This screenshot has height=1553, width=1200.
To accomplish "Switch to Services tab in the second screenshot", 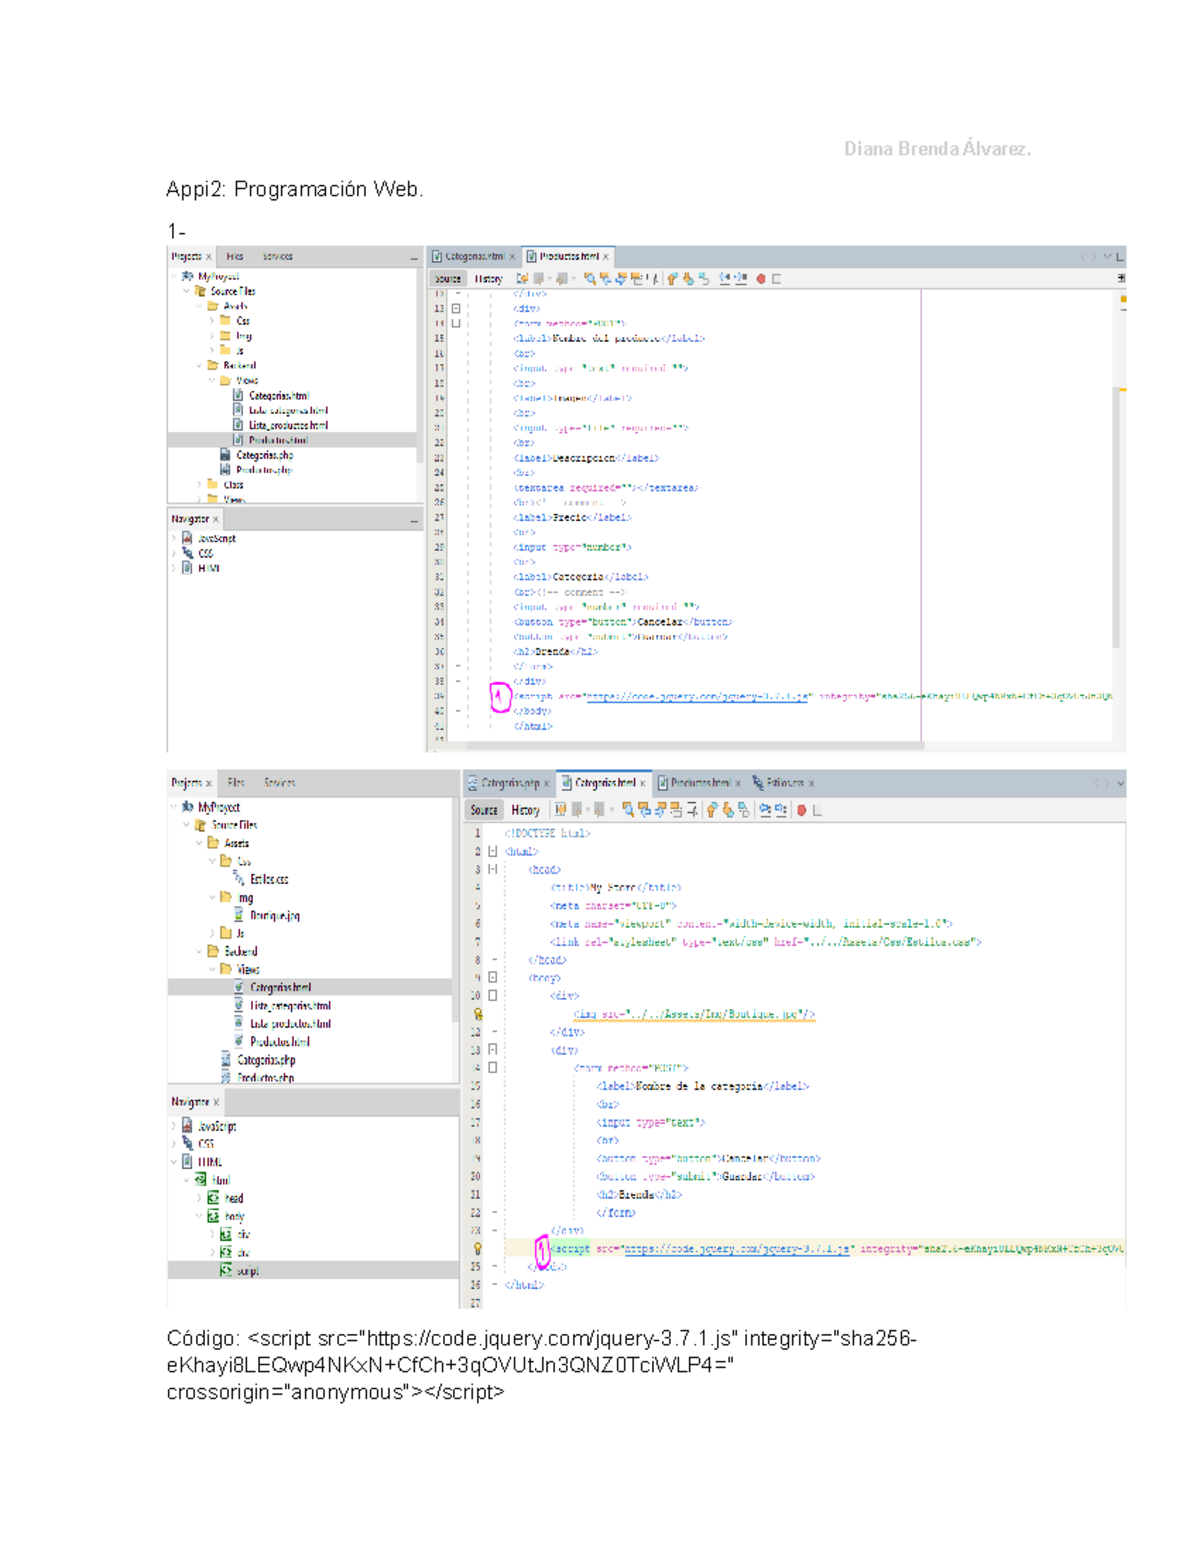I will coord(280,783).
